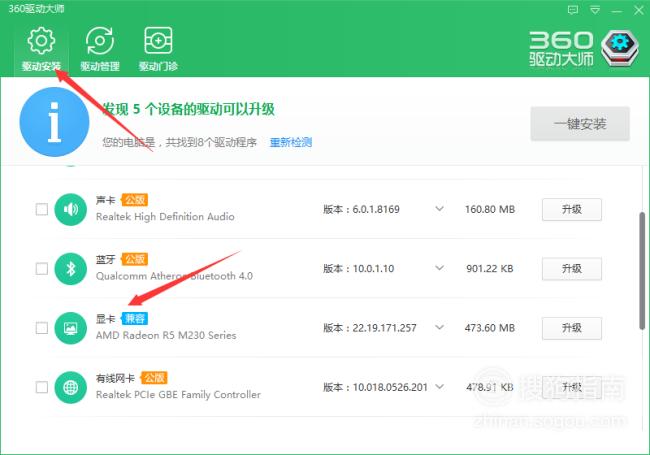Minimize the 360驱动大师 window

[617, 11]
